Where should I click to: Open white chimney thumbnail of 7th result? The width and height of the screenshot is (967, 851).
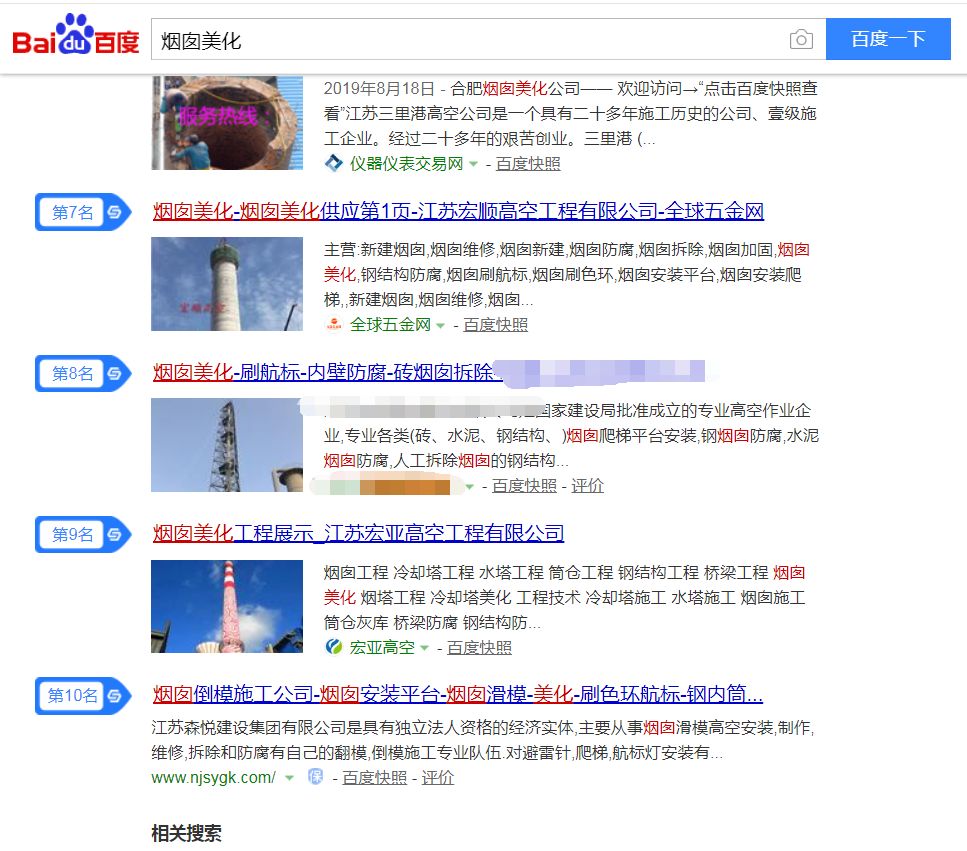[227, 284]
